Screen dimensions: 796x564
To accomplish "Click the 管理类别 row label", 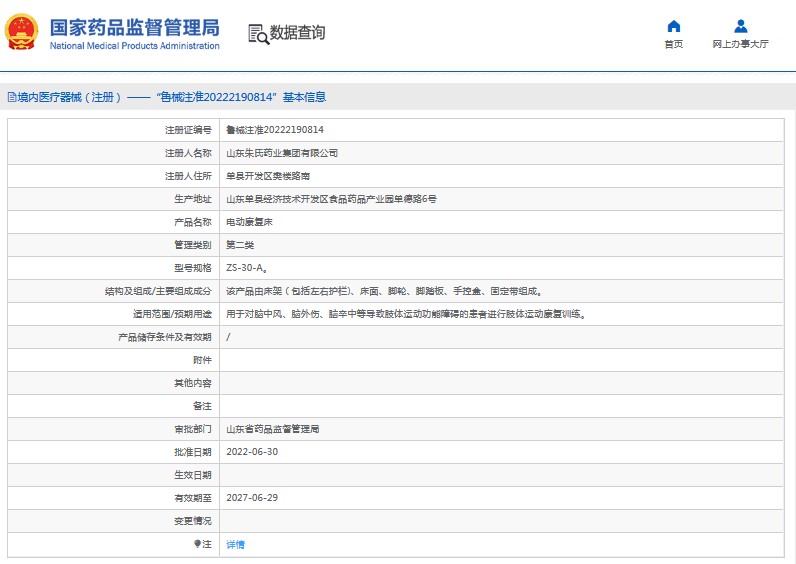I will pos(192,245).
